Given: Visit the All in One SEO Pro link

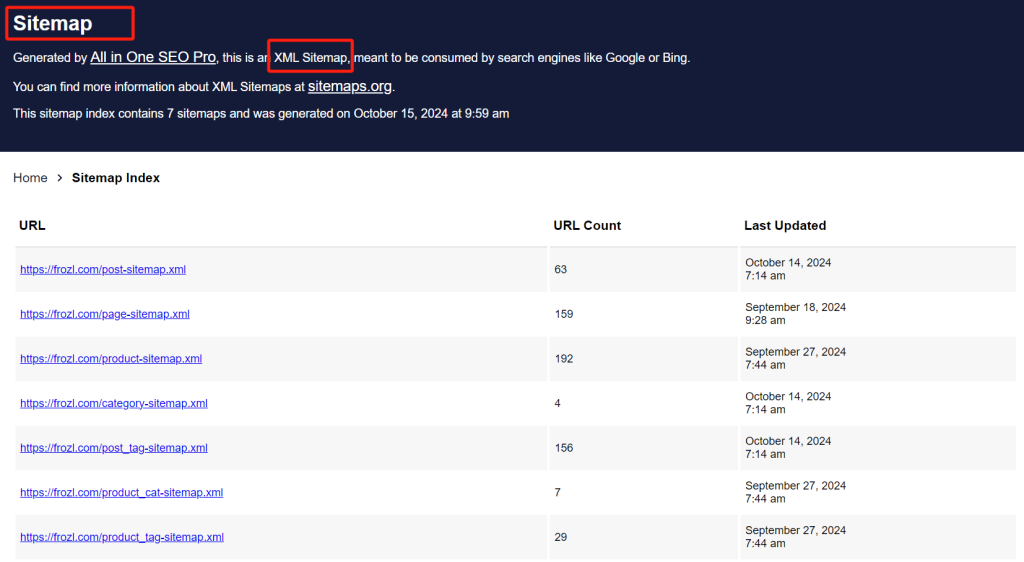Looking at the screenshot, I should pyautogui.click(x=153, y=58).
